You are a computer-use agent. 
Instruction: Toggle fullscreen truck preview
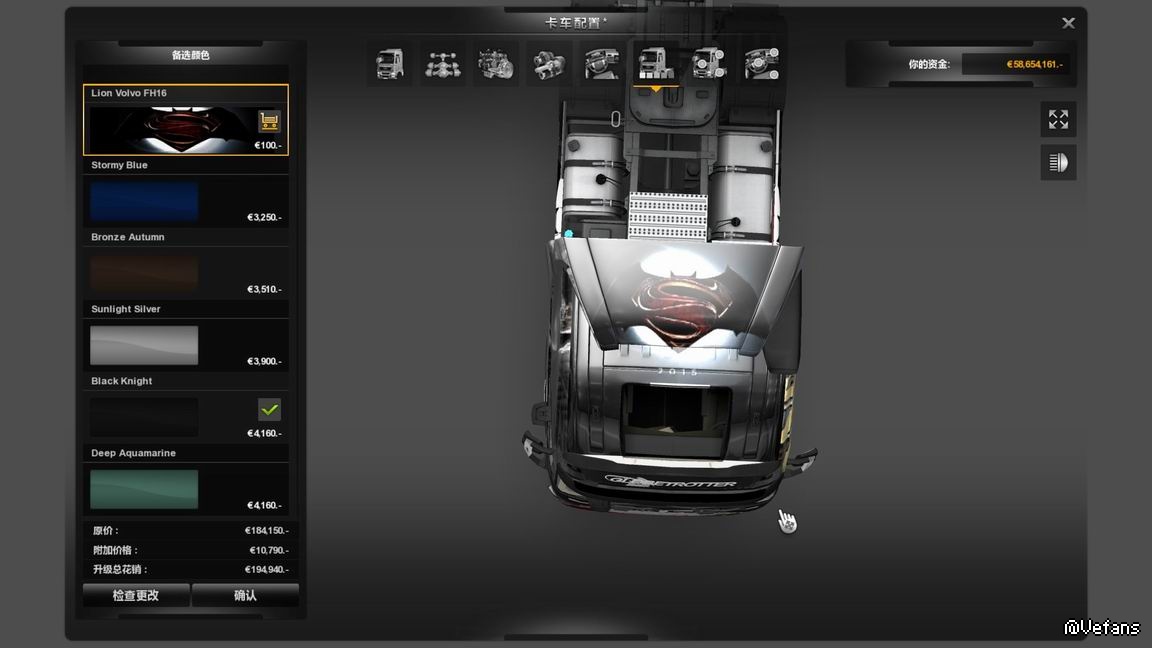(x=1059, y=119)
